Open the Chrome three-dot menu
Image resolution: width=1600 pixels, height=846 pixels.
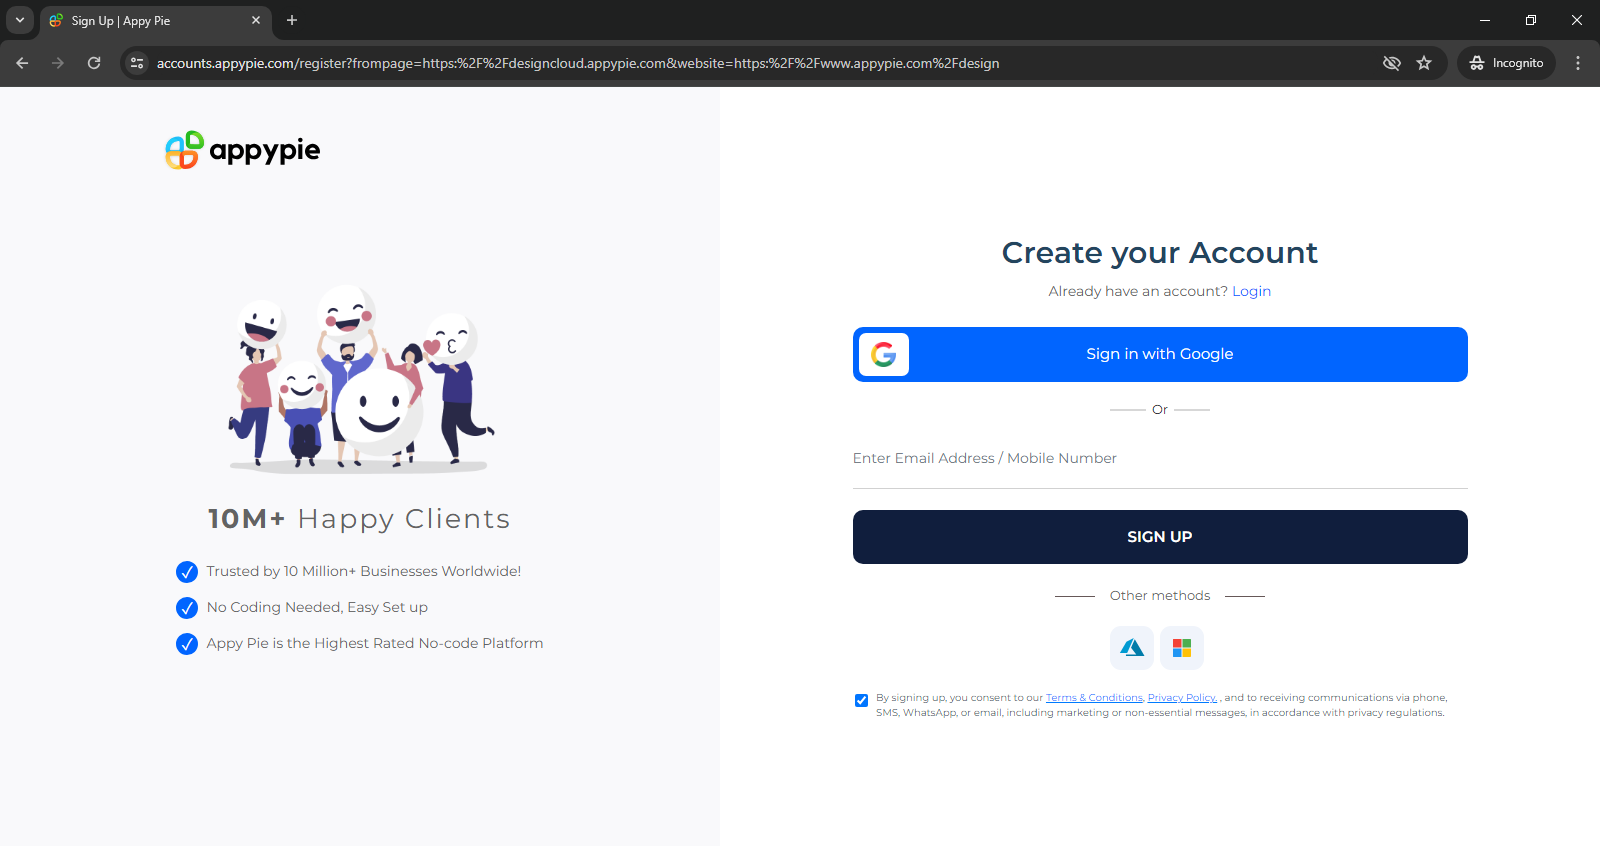[1578, 63]
